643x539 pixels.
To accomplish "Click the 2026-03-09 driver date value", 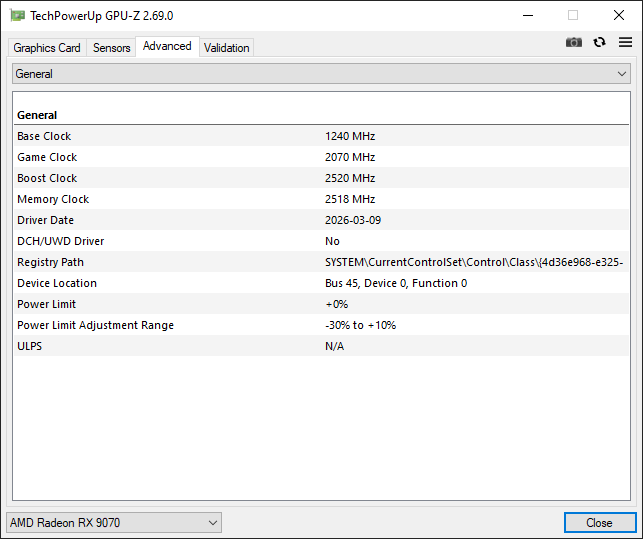I will [353, 220].
